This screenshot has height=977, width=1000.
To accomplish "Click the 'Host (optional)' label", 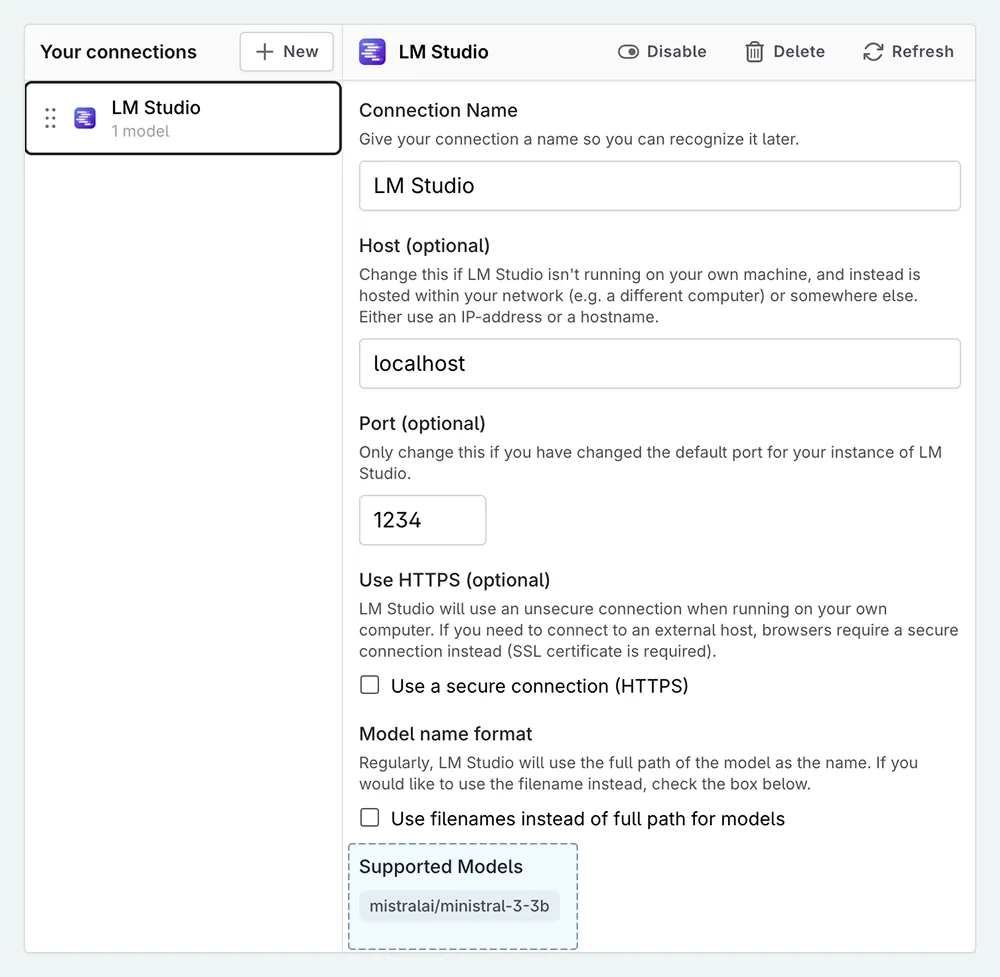I will 424,246.
